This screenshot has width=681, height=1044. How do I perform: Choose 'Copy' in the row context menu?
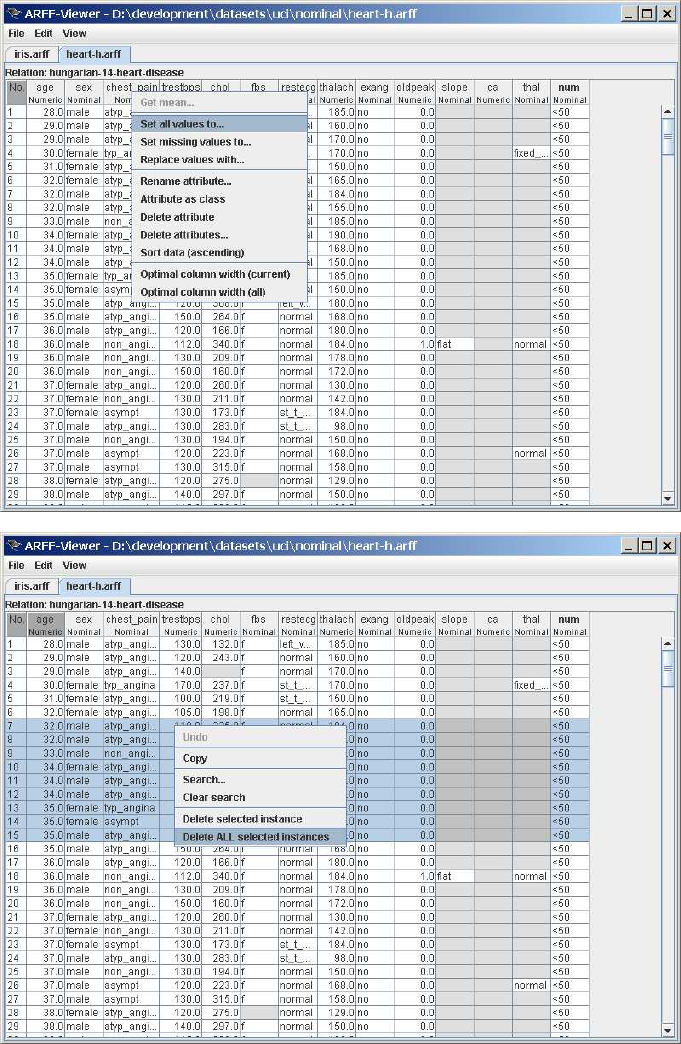click(260, 758)
